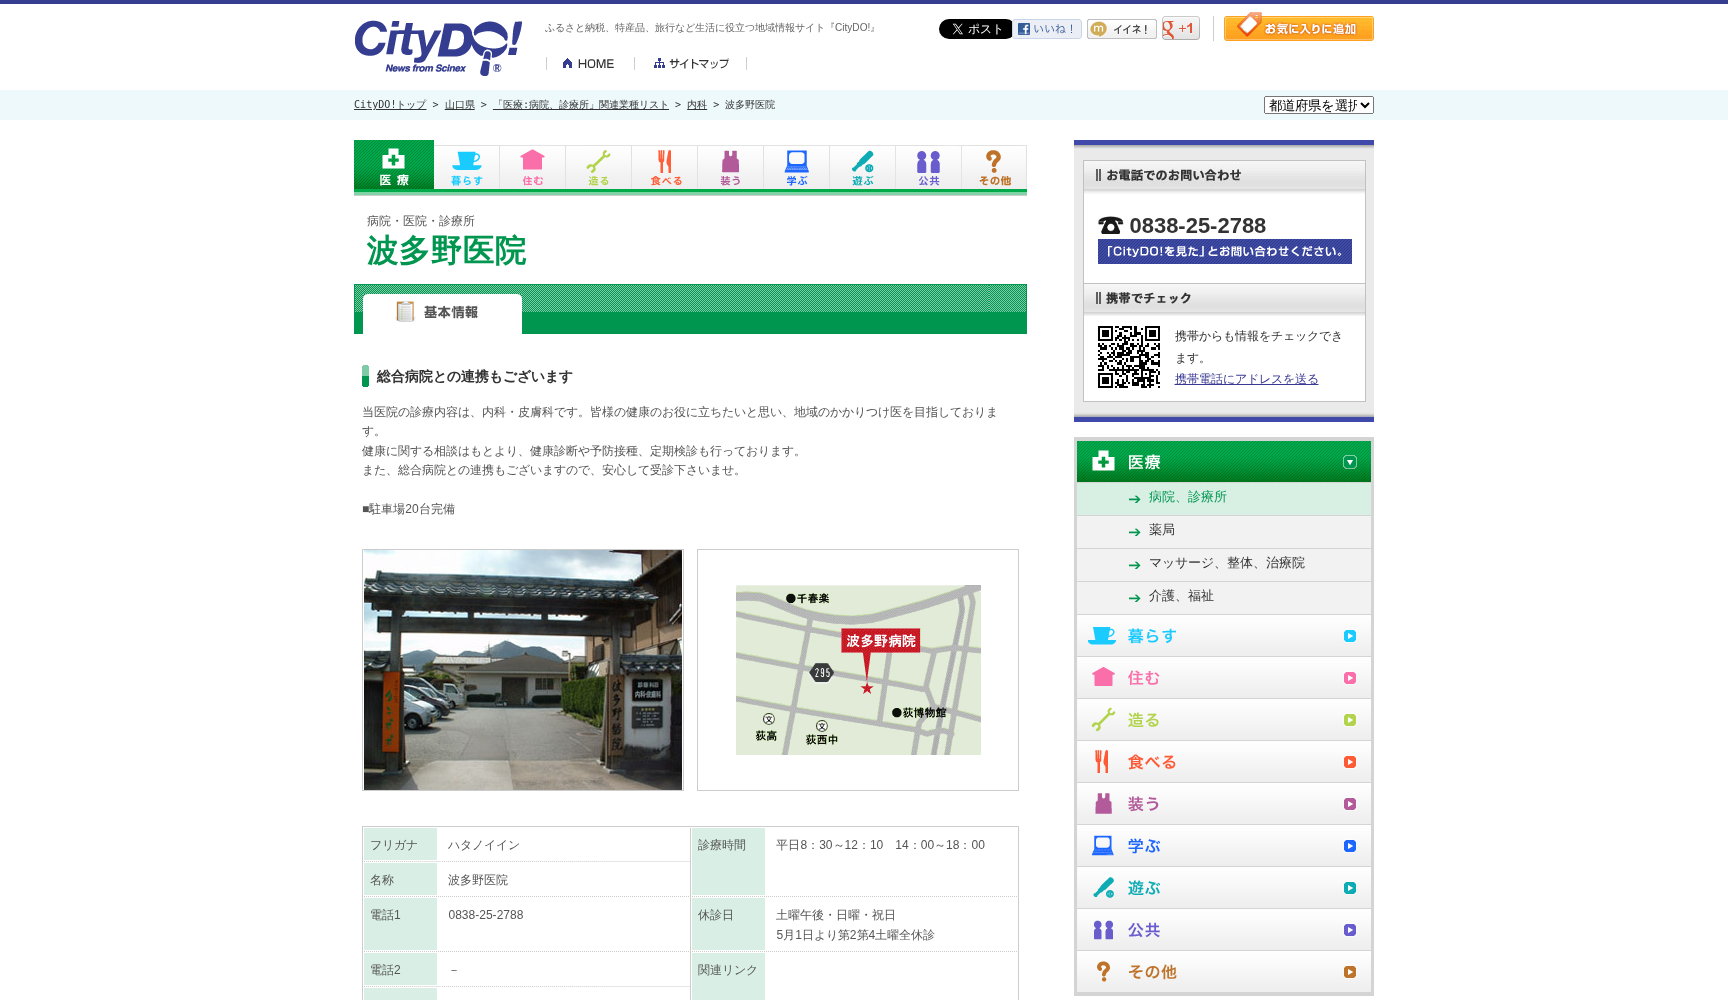Screen dimensions: 1728x1000
Task: Click the お気に入りに追加 button
Action: click(x=1298, y=28)
